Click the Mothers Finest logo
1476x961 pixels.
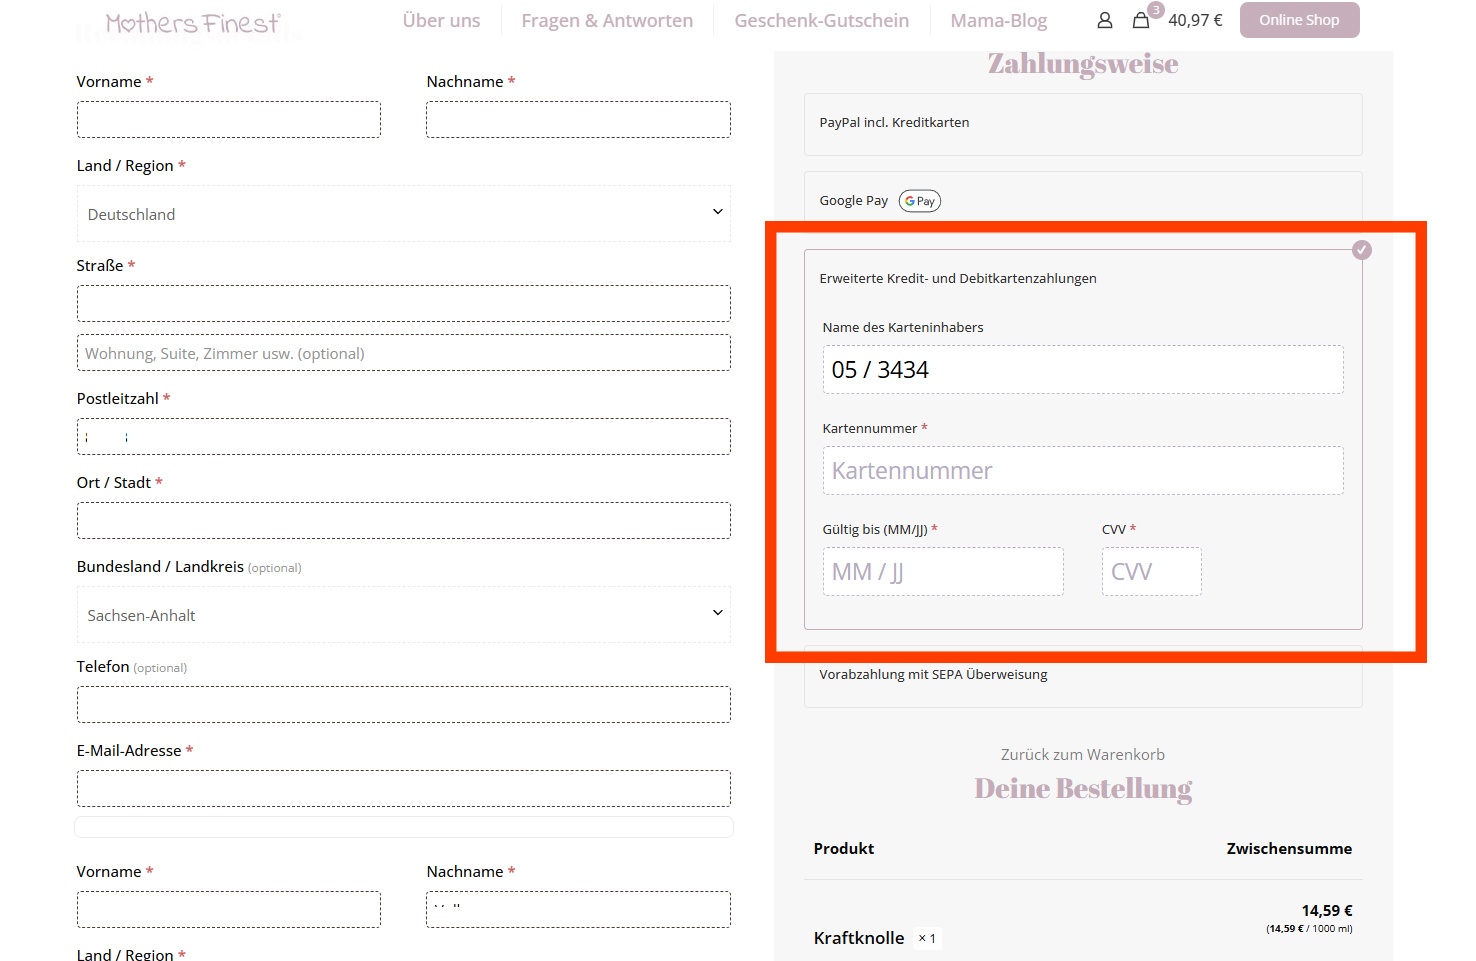[193, 23]
